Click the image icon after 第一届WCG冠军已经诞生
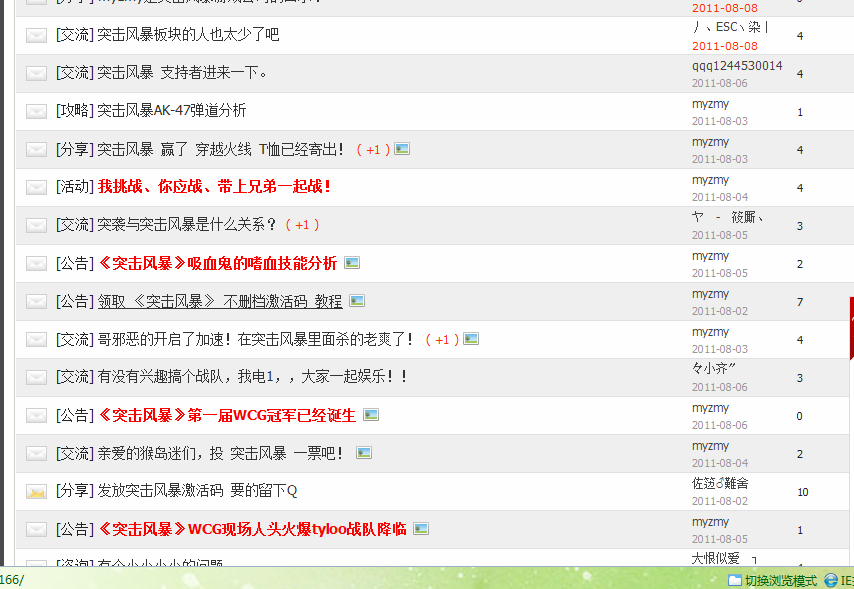Image resolution: width=854 pixels, height=589 pixels. [371, 415]
